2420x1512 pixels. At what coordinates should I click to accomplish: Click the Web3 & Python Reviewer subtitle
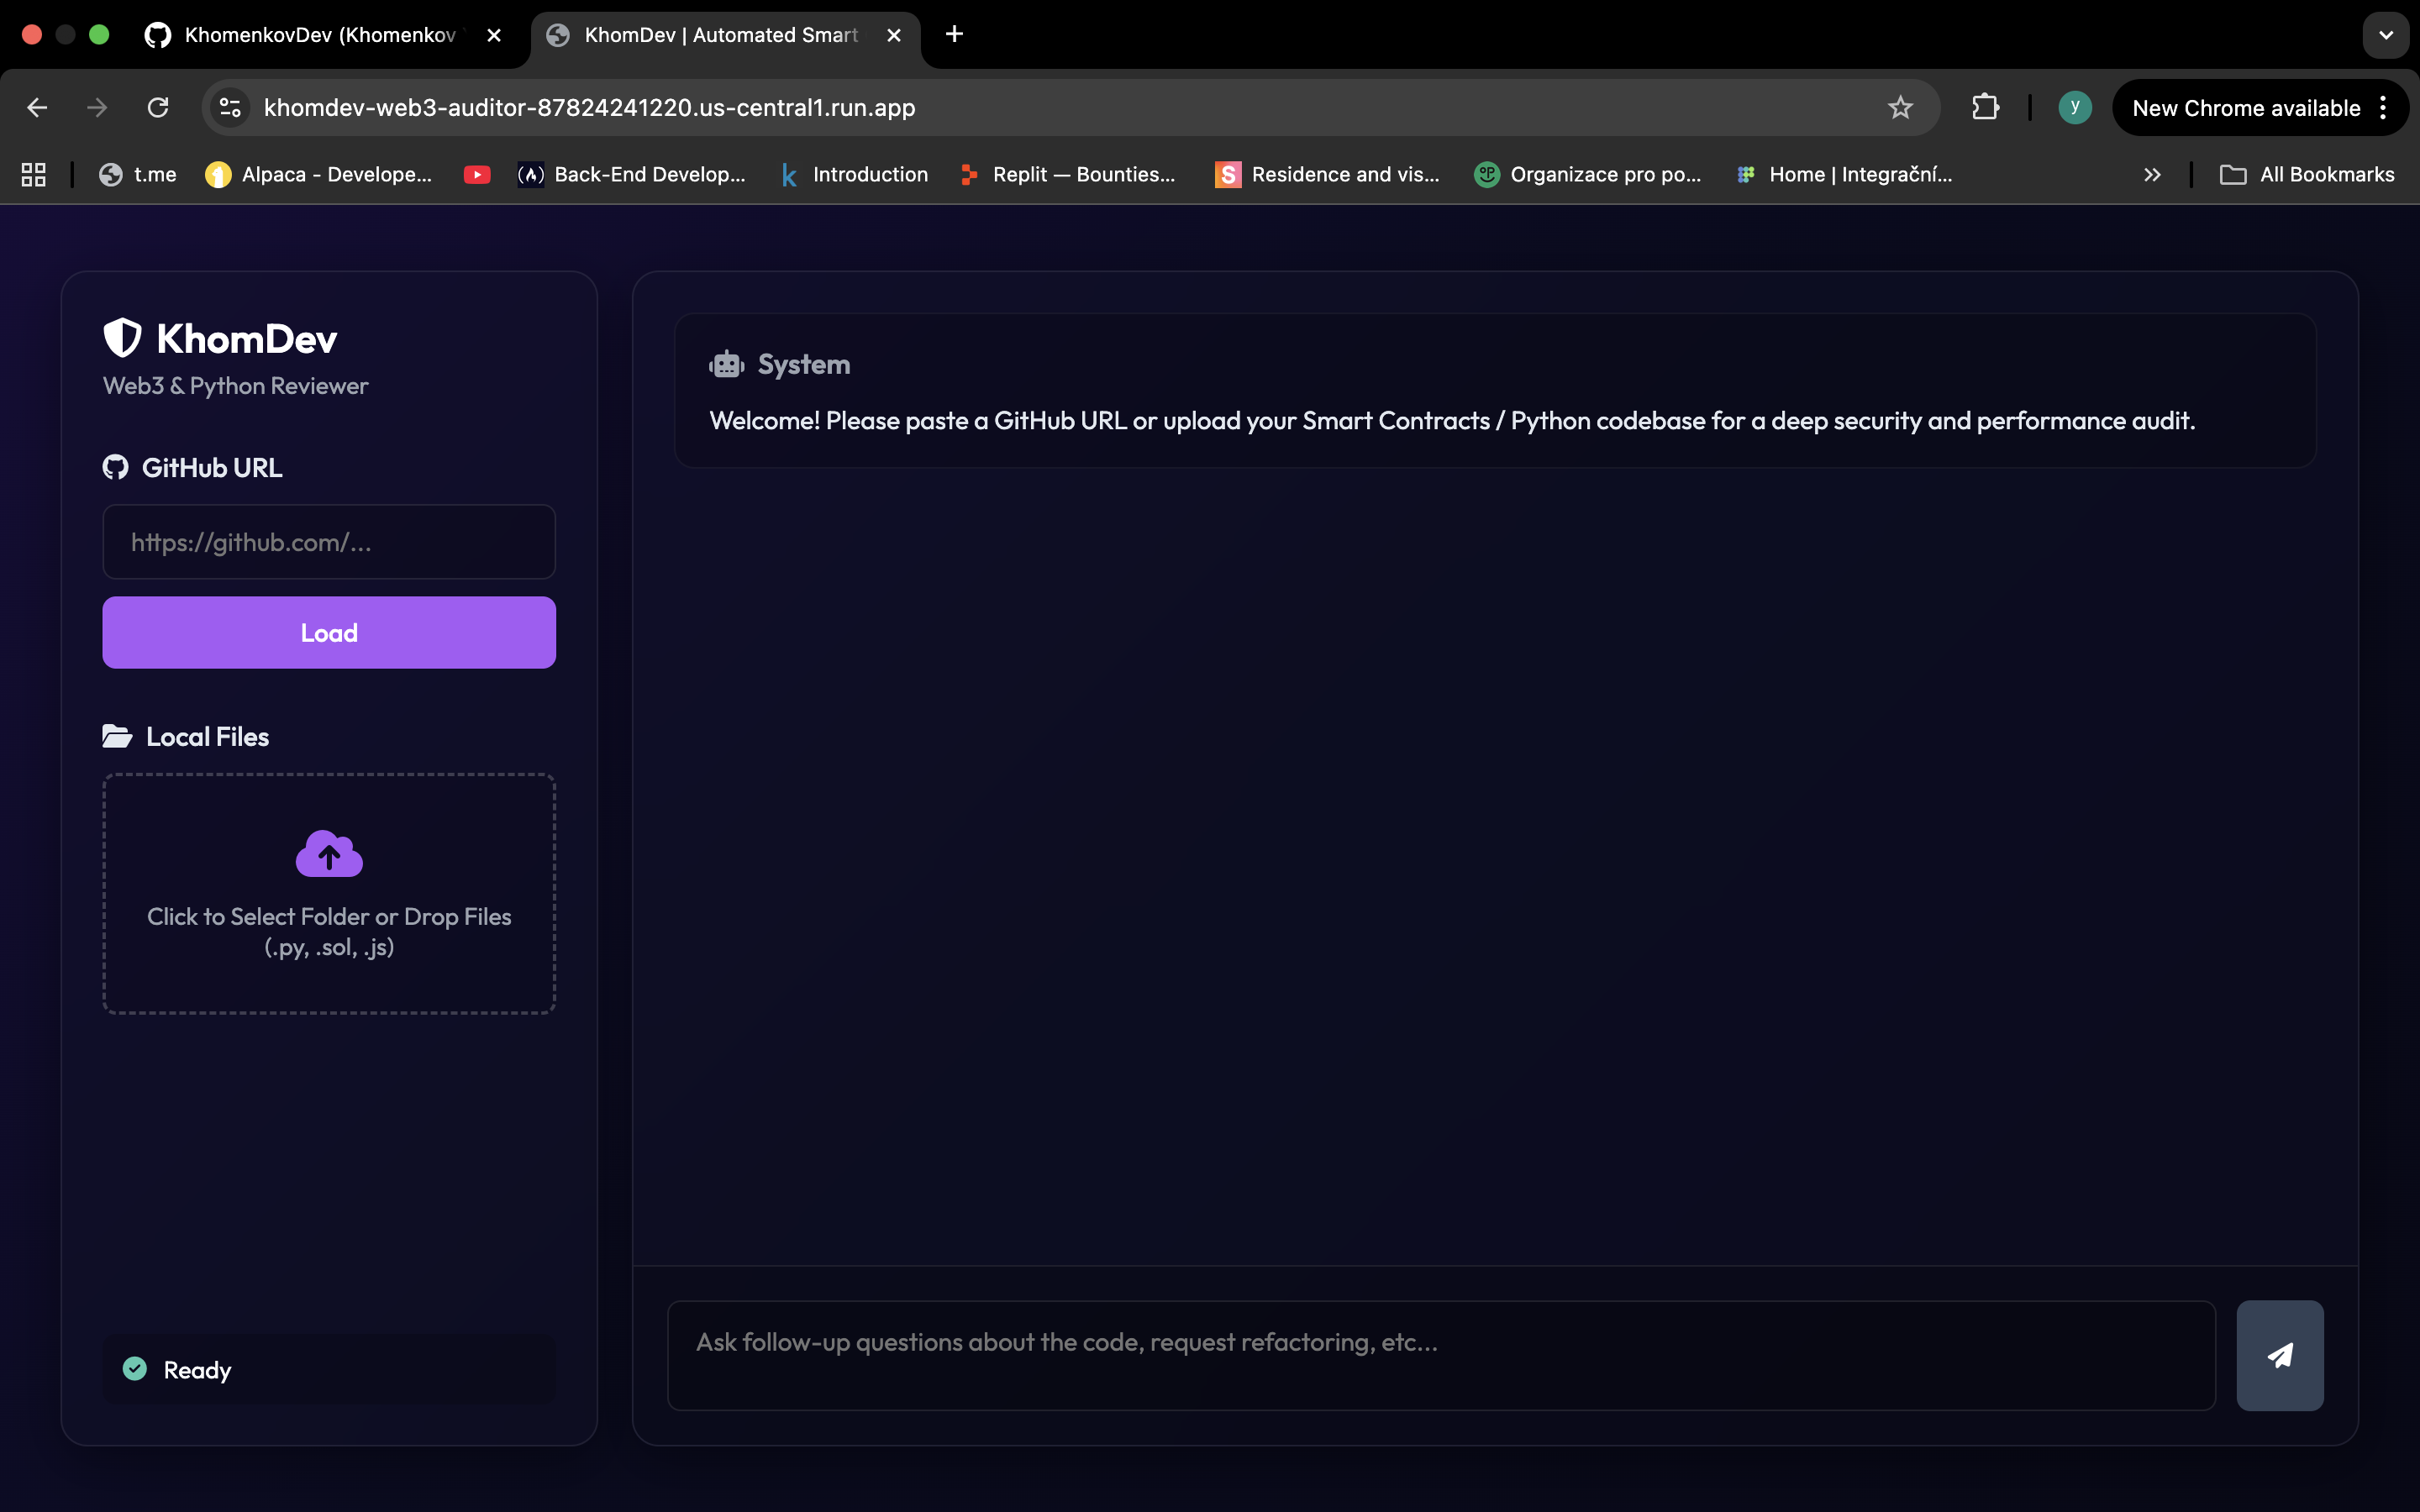235,386
